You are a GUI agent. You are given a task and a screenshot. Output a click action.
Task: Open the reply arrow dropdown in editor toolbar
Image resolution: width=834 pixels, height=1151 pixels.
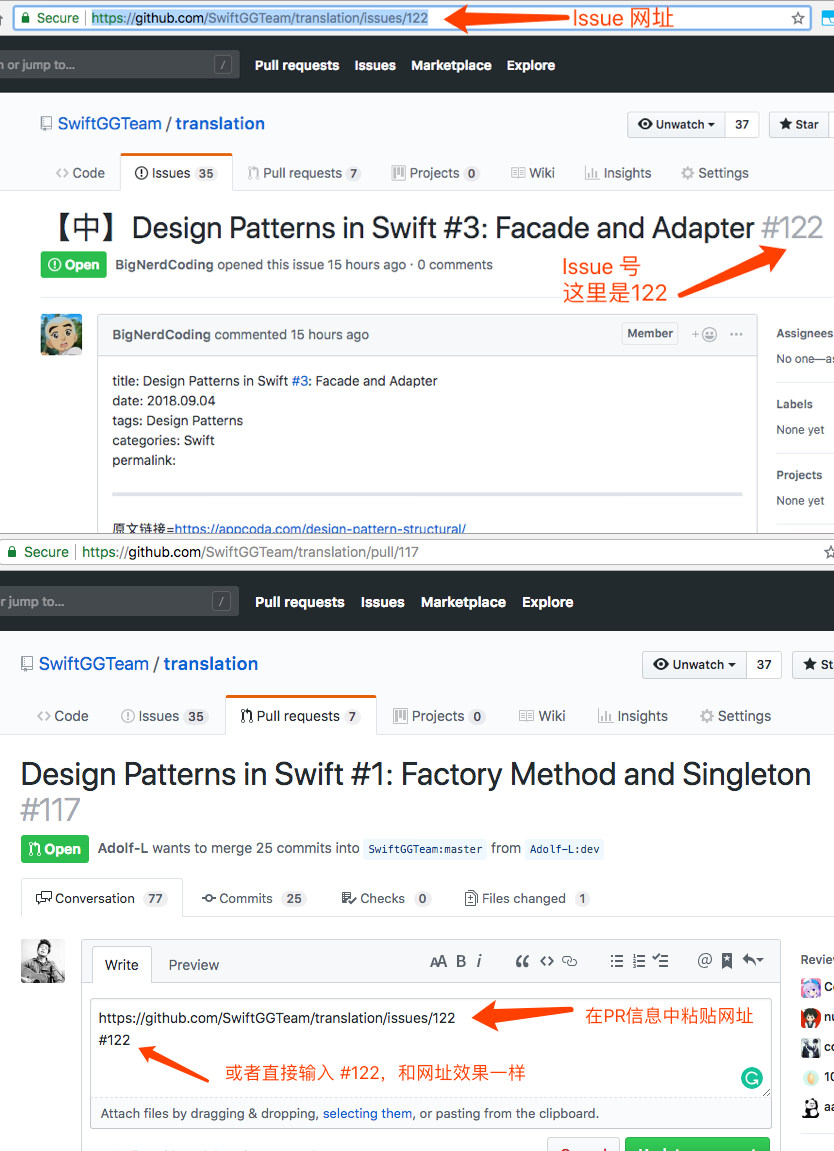pos(753,960)
